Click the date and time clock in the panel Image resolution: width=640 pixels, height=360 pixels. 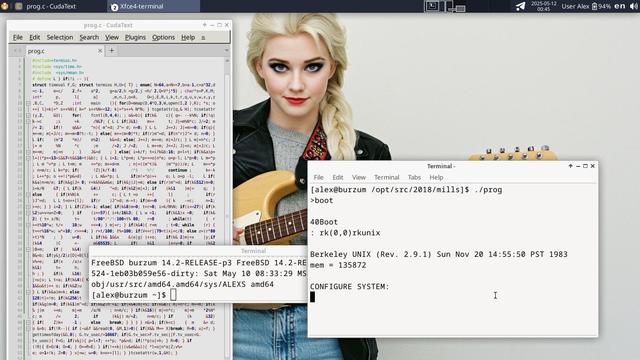[x=543, y=6]
